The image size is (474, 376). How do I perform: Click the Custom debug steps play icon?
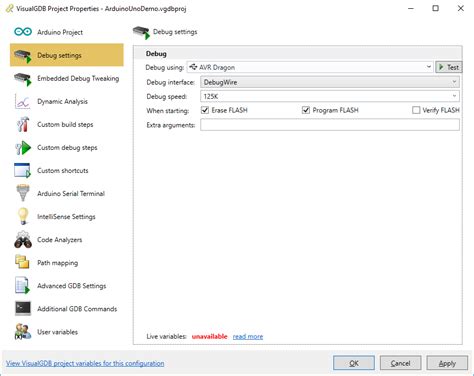(23, 148)
